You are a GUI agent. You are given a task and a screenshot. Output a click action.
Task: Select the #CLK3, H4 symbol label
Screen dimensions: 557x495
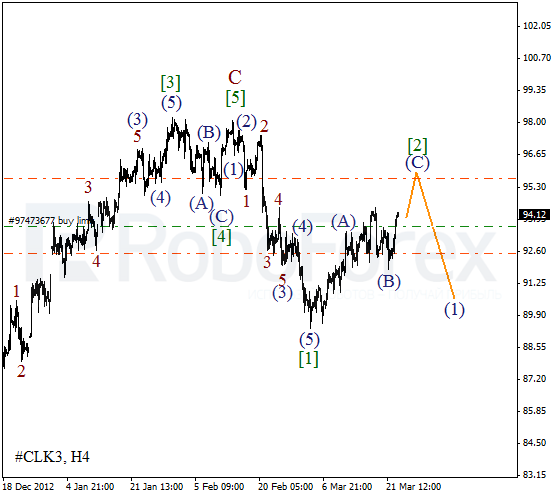point(52,457)
